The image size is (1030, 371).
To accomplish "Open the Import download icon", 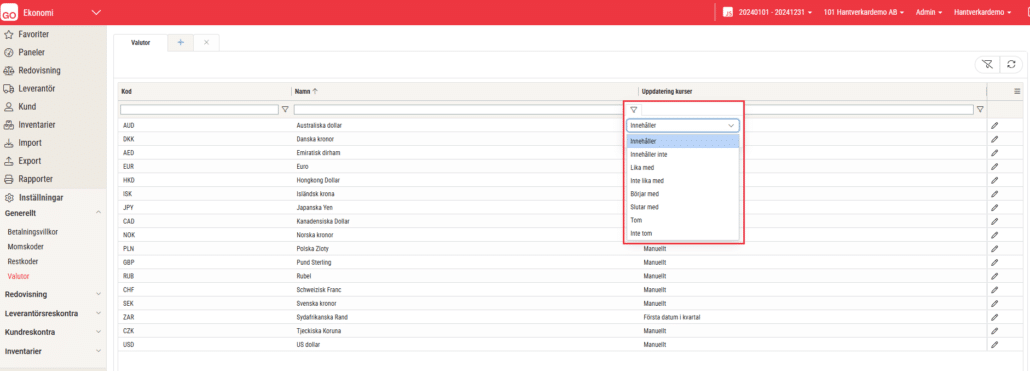I will (x=9, y=142).
